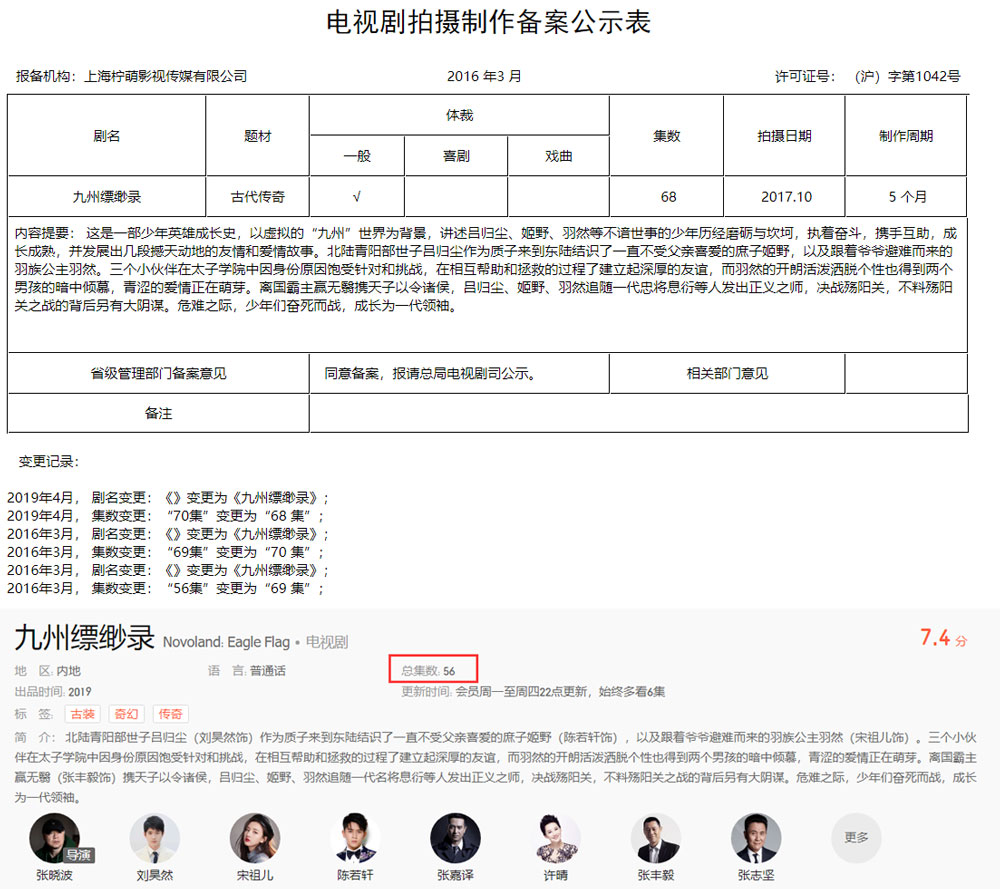This screenshot has width=1000, height=889.
Task: Click the 导演 badge on first avatar
Action: (x=79, y=855)
